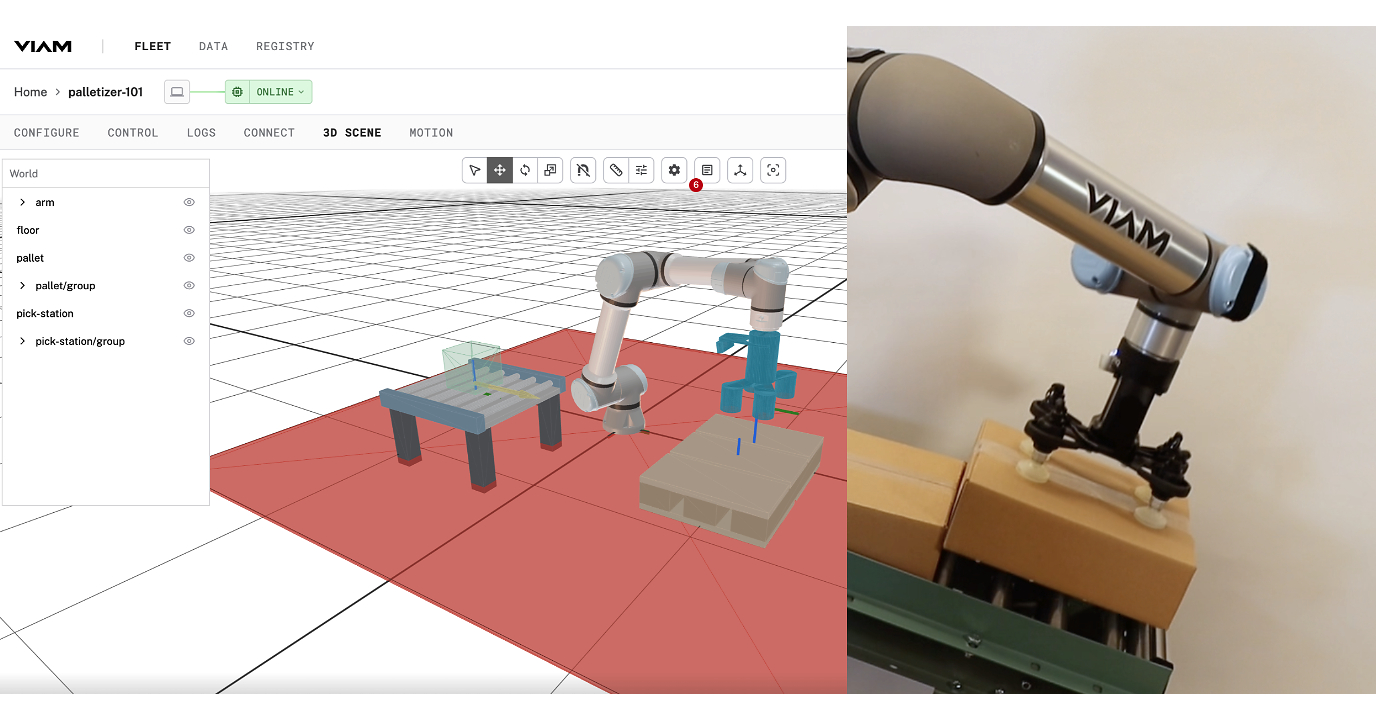
Task: Hide pick-station/group with eye icon
Action: pyautogui.click(x=189, y=341)
